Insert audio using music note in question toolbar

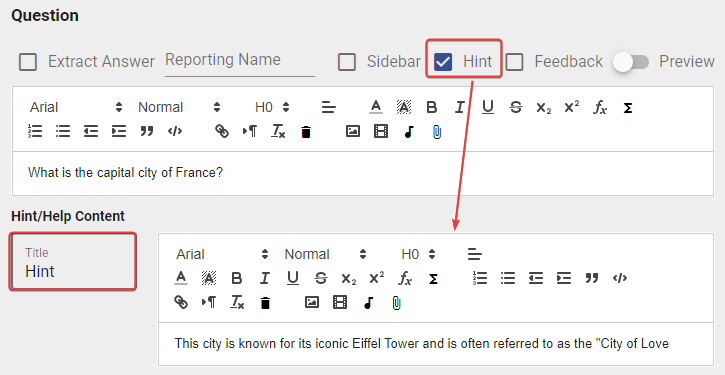[409, 132]
